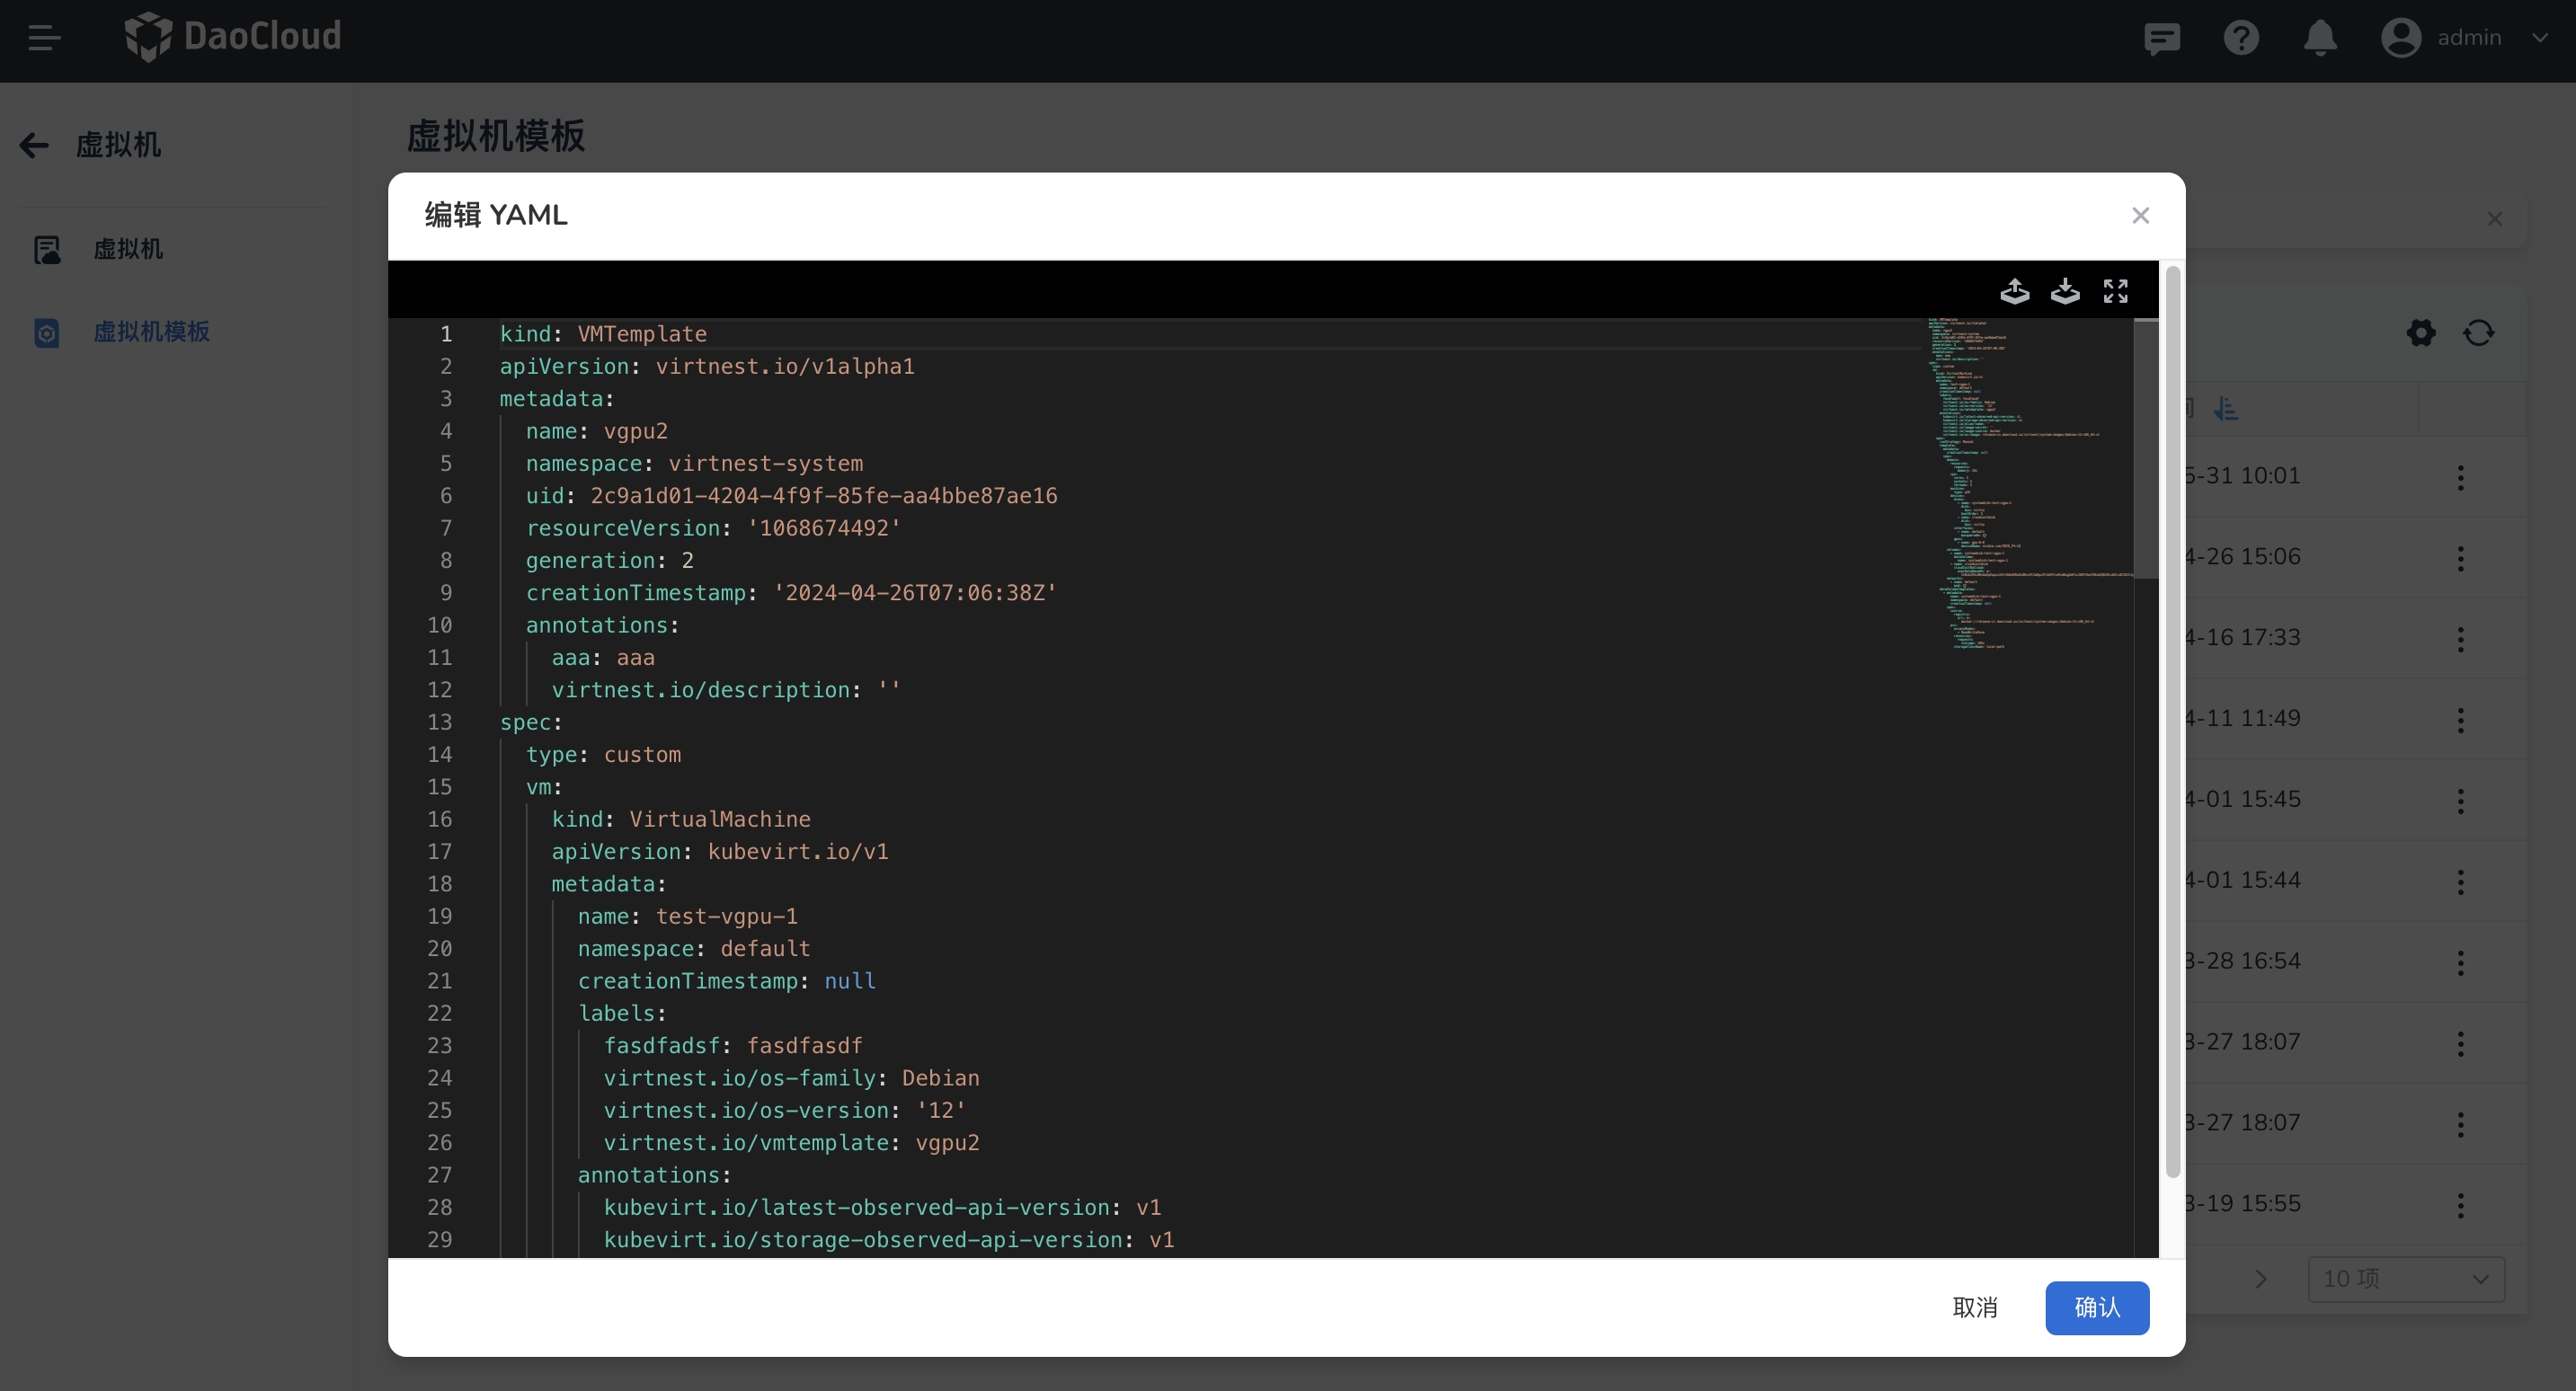Screen dimensions: 2576x1391
Task: Click the table settings gear icon
Action: pyautogui.click(x=2420, y=333)
